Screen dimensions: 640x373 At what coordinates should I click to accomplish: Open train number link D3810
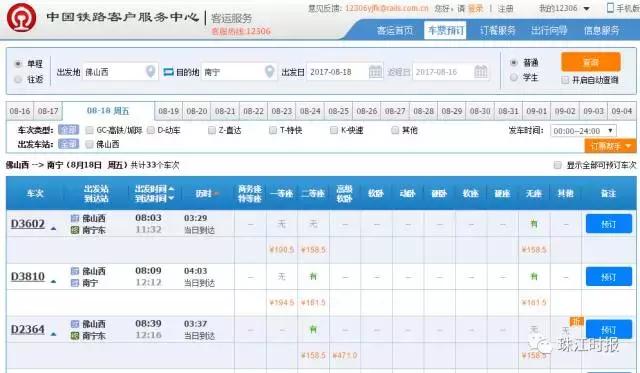28,276
